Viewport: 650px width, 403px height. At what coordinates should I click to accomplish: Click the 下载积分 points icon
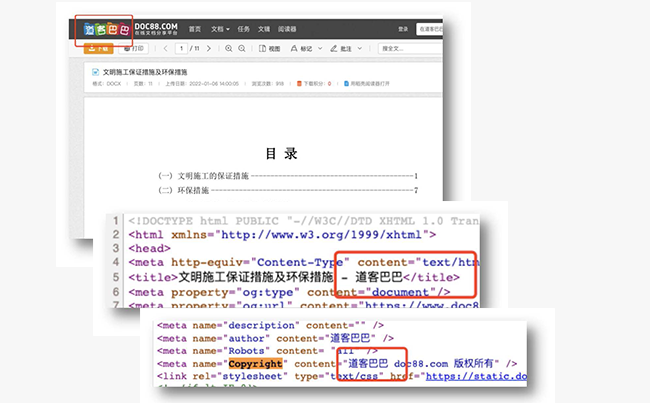point(299,84)
